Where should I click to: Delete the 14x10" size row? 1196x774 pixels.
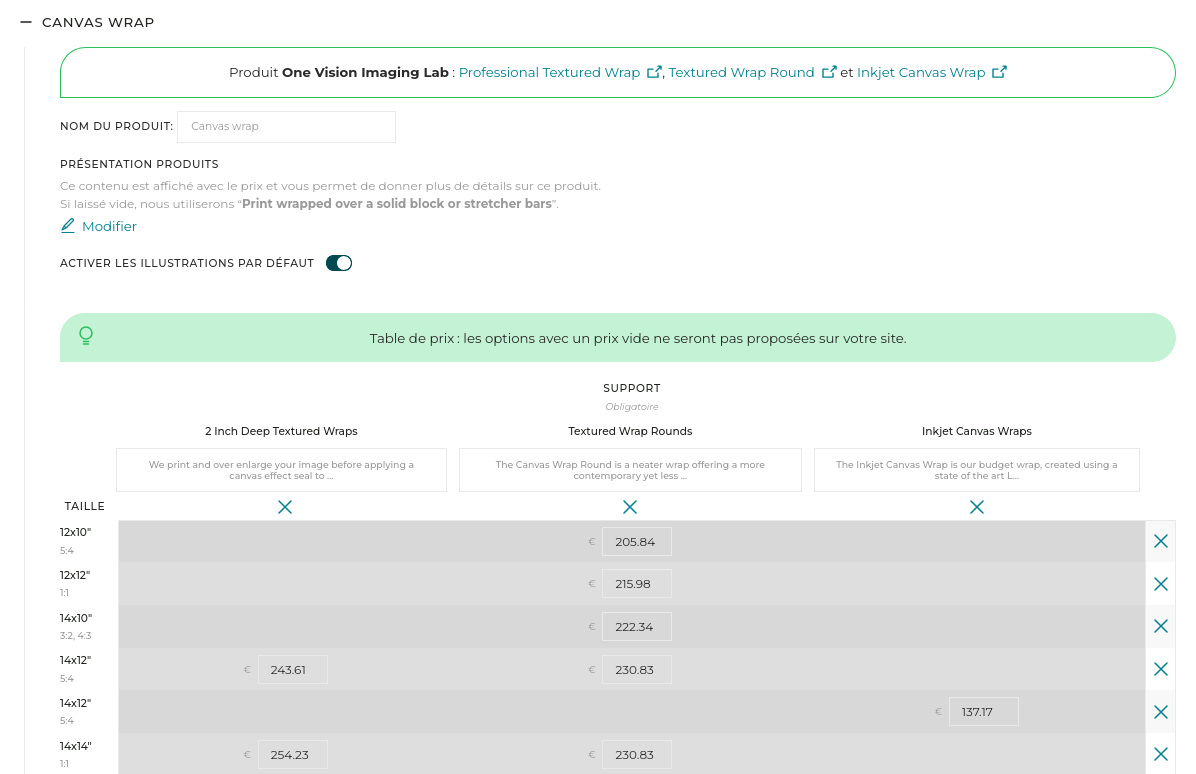1160,626
